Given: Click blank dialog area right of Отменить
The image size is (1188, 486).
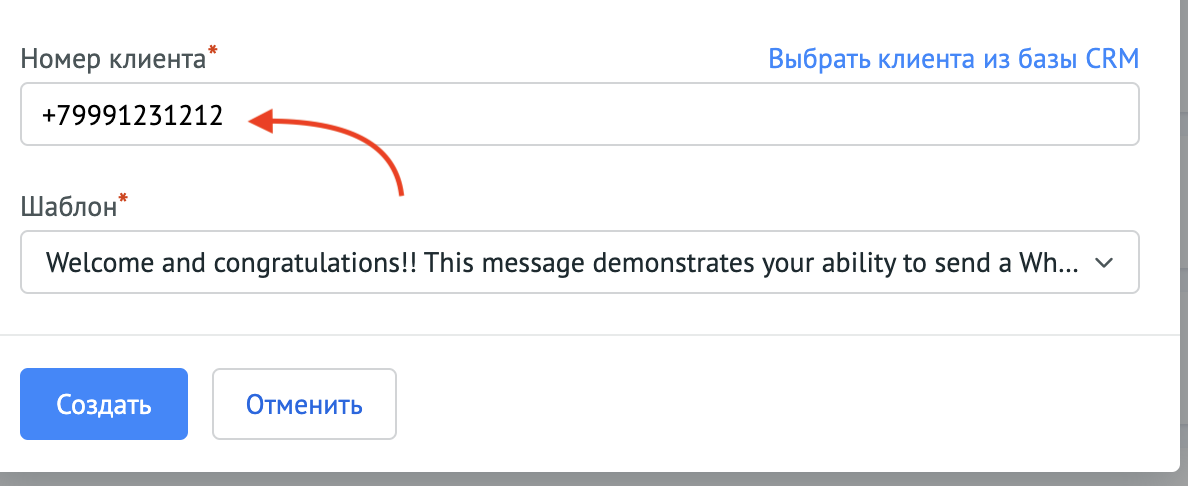Looking at the screenshot, I should click(758, 404).
